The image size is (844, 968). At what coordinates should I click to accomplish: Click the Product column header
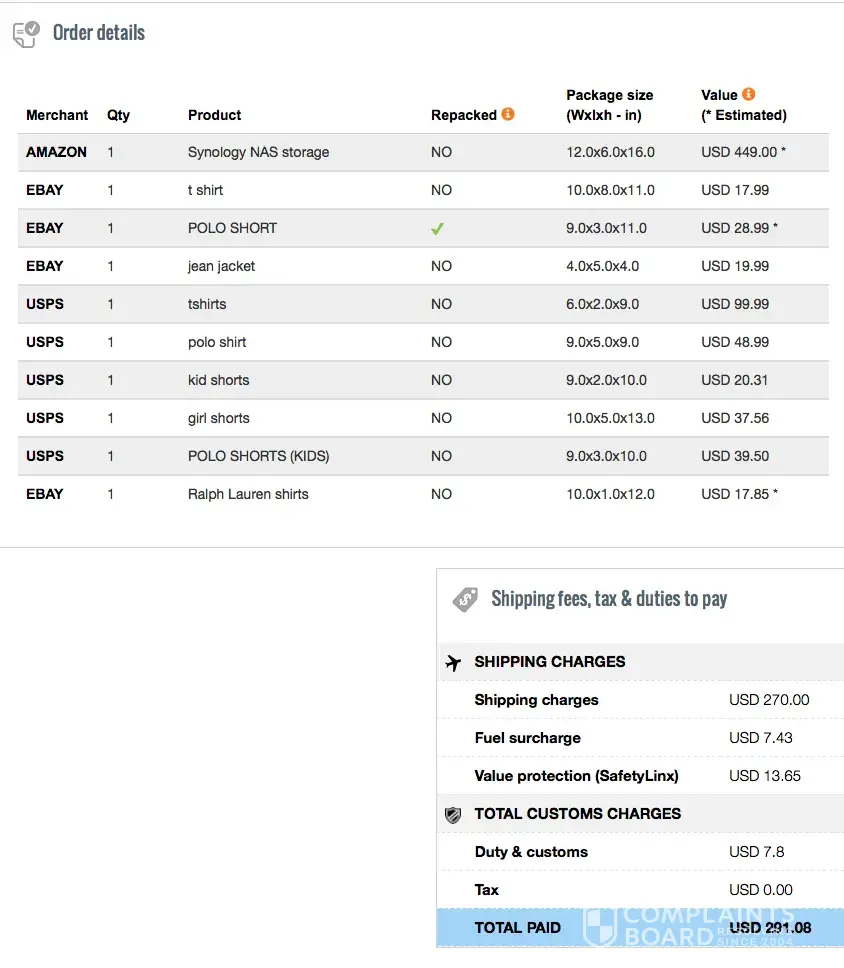point(215,115)
